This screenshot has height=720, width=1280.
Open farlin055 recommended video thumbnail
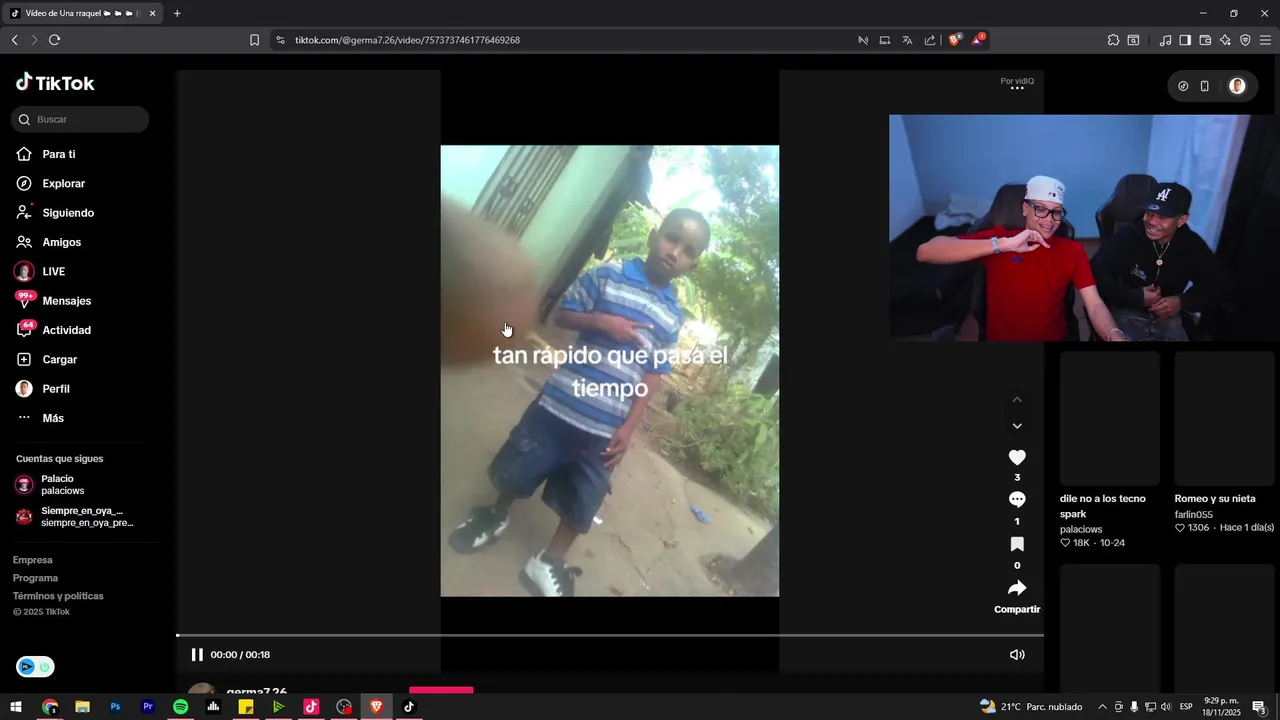point(1224,418)
